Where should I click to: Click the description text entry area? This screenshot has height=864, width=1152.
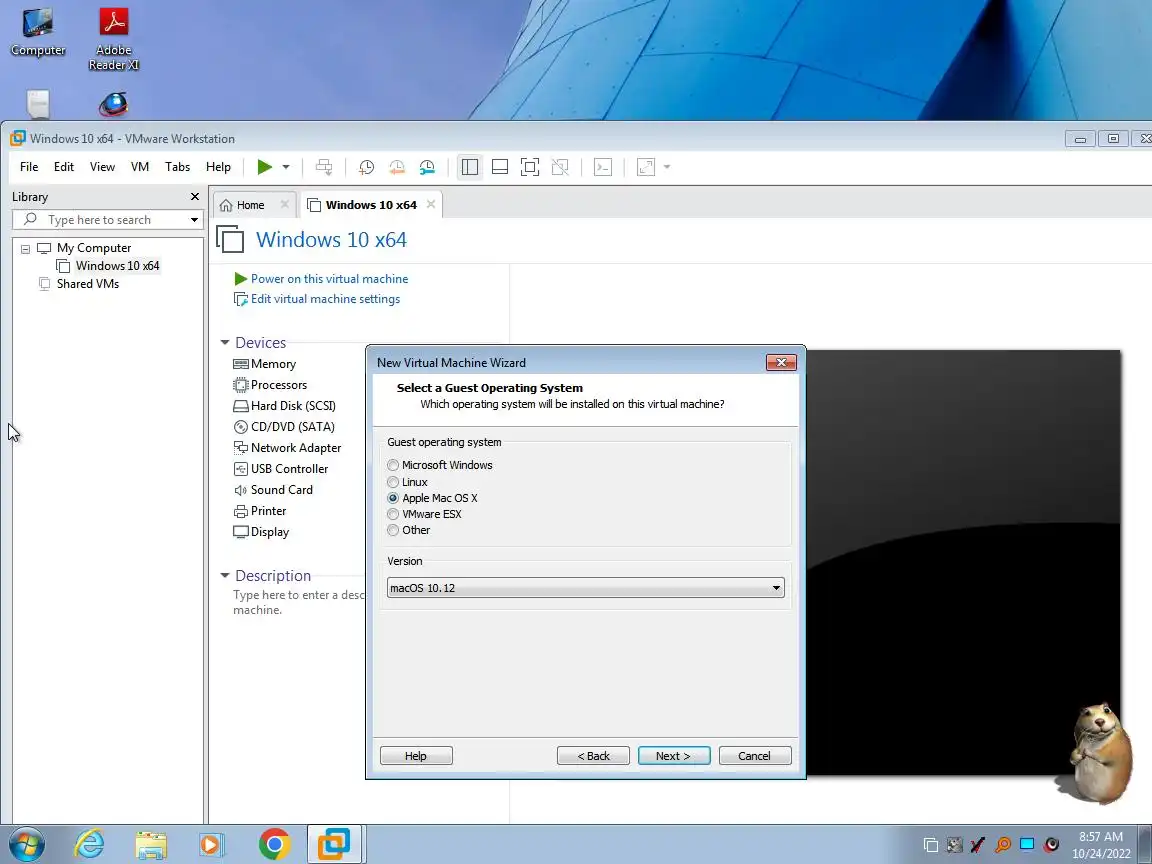(x=298, y=602)
